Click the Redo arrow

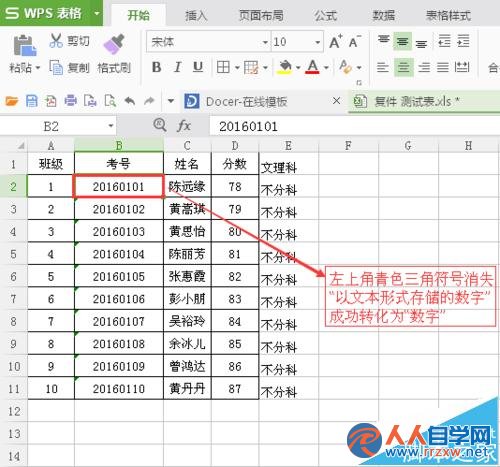149,101
